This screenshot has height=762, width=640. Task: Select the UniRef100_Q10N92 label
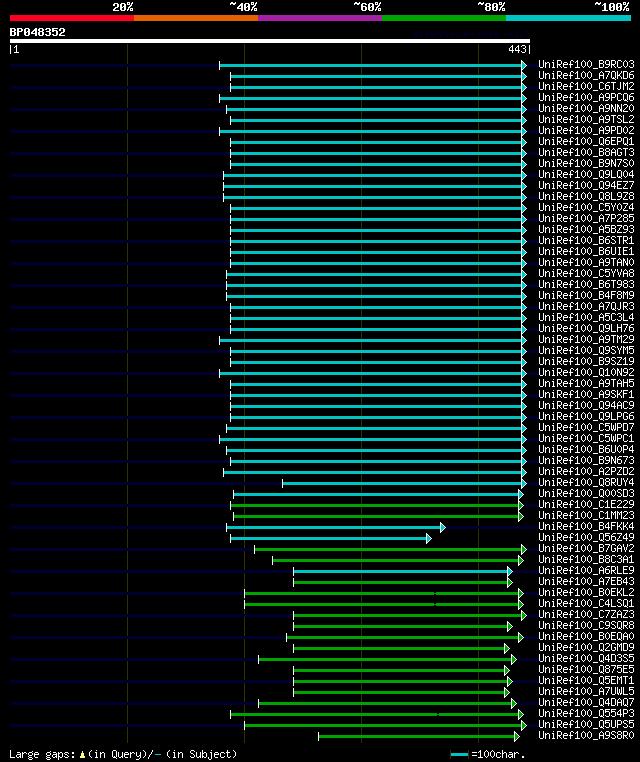click(x=586, y=372)
